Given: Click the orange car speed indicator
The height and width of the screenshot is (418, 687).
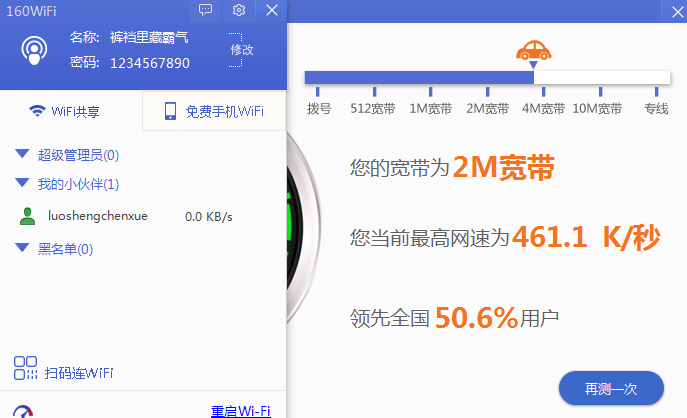Looking at the screenshot, I should tap(533, 50).
